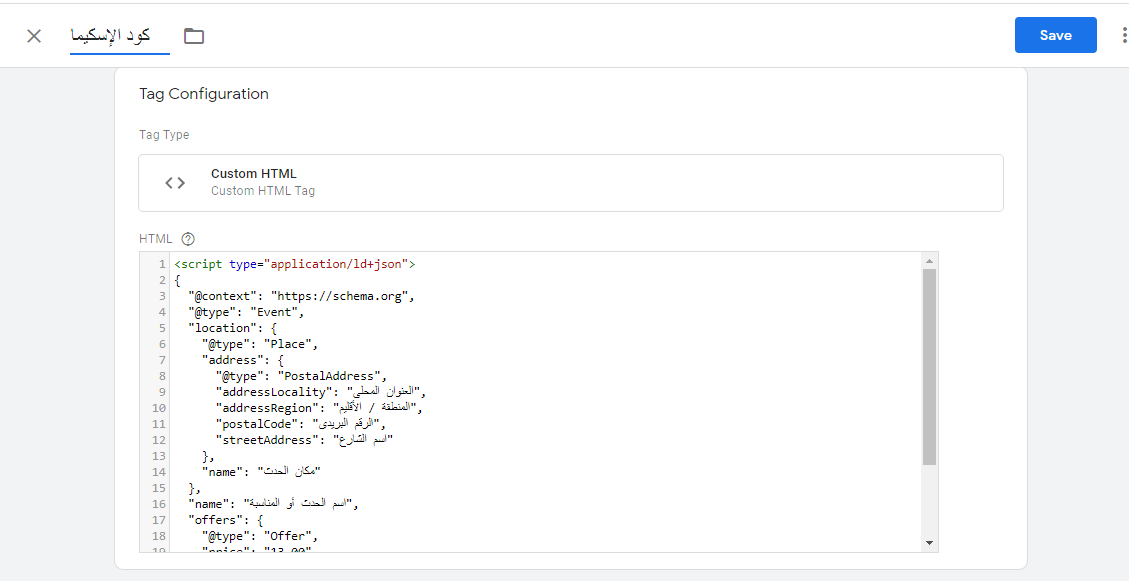Click the code editor scroll up arrow

click(929, 260)
